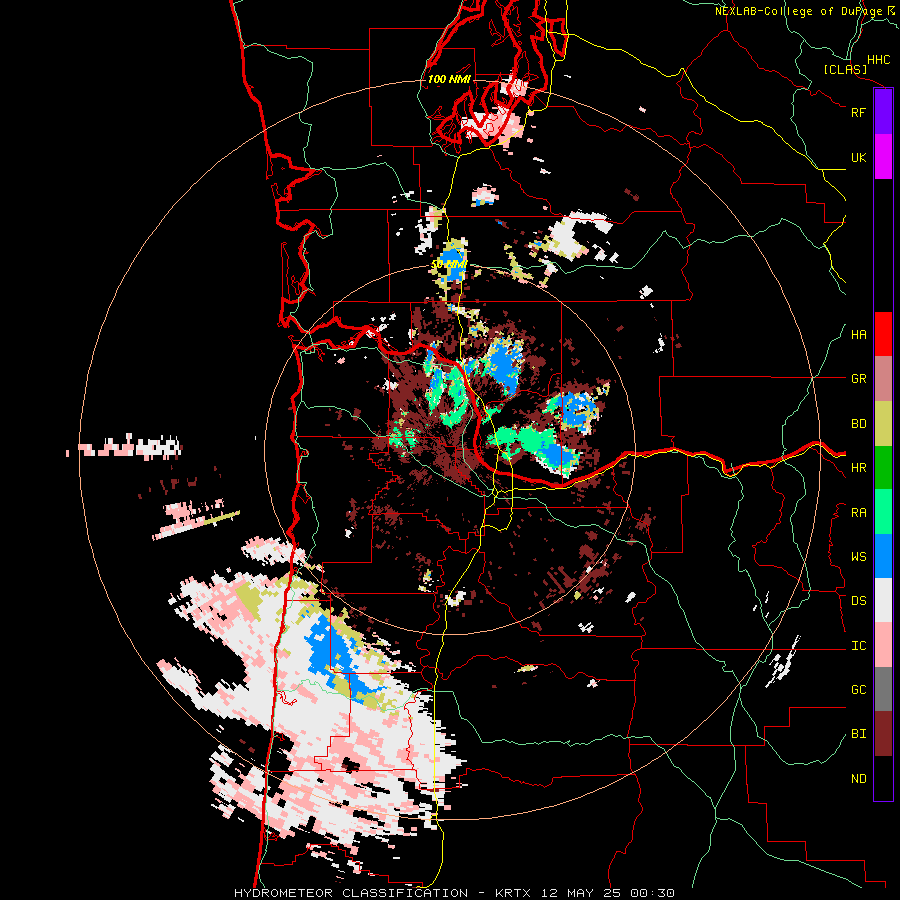This screenshot has height=900, width=900.
Task: Pick the WS blue legend swatch
Action: pyautogui.click(x=883, y=556)
